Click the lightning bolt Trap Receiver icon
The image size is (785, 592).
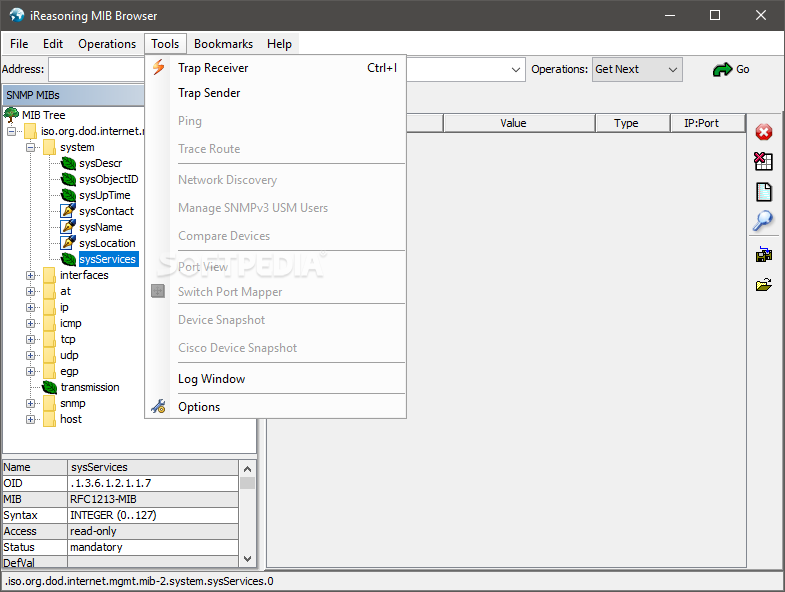pyautogui.click(x=158, y=67)
